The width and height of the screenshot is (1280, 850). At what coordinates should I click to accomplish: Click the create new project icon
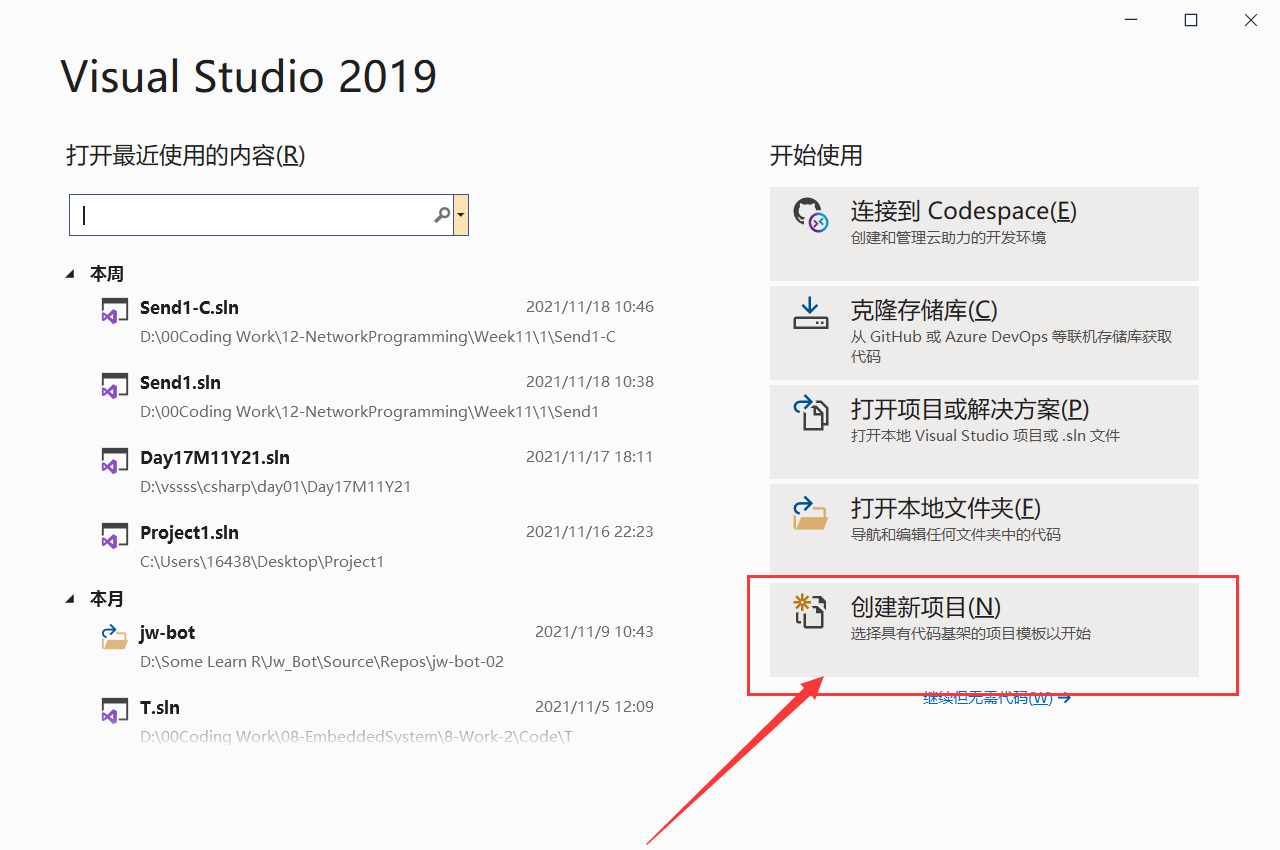click(x=809, y=611)
